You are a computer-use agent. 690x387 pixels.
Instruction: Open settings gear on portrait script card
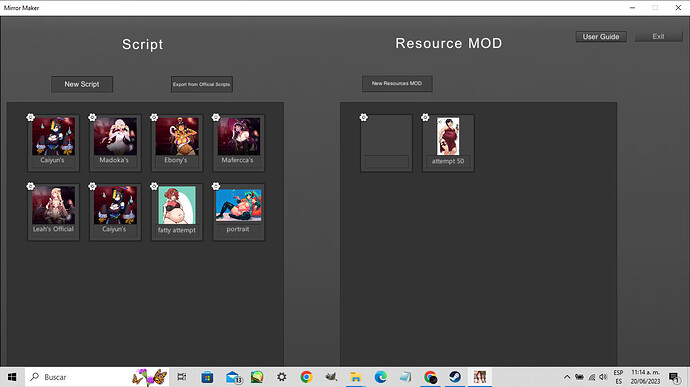(x=216, y=186)
